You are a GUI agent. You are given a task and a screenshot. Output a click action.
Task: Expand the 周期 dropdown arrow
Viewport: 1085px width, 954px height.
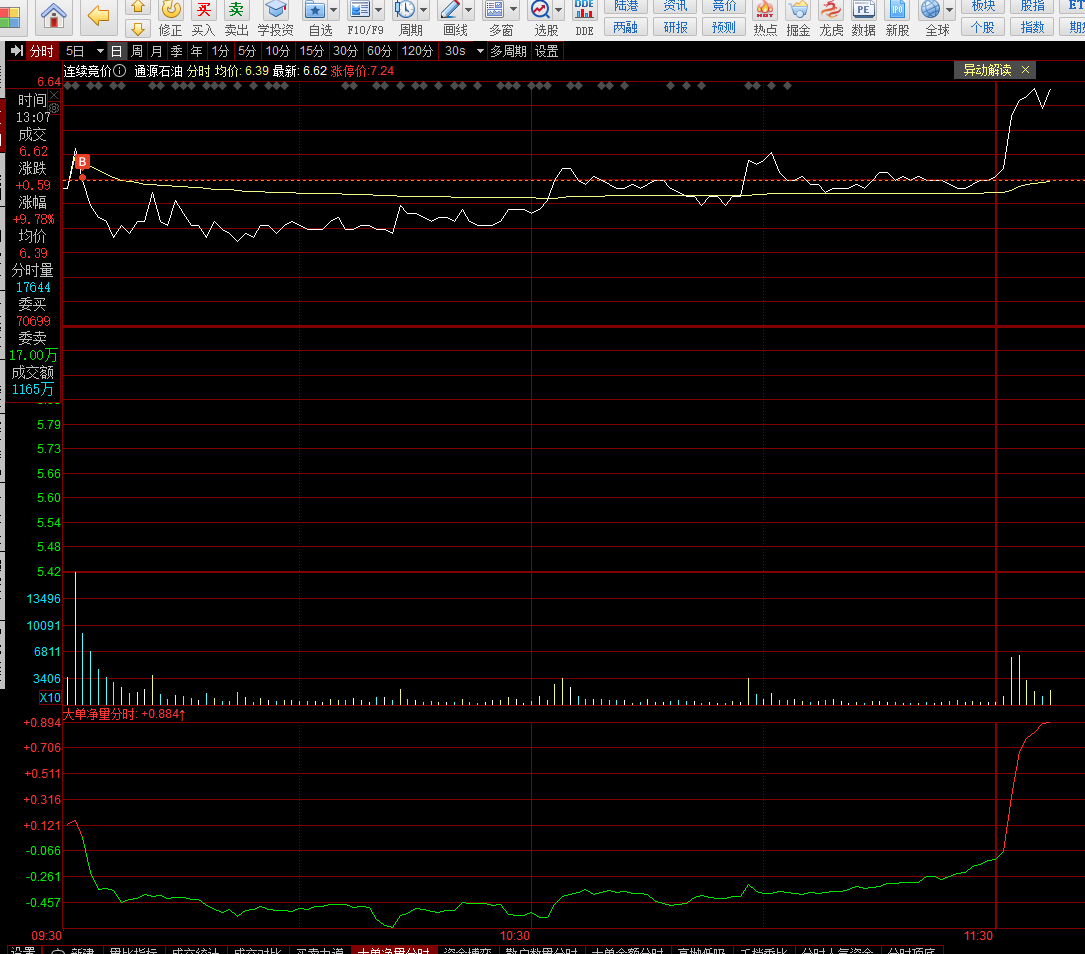pyautogui.click(x=423, y=10)
